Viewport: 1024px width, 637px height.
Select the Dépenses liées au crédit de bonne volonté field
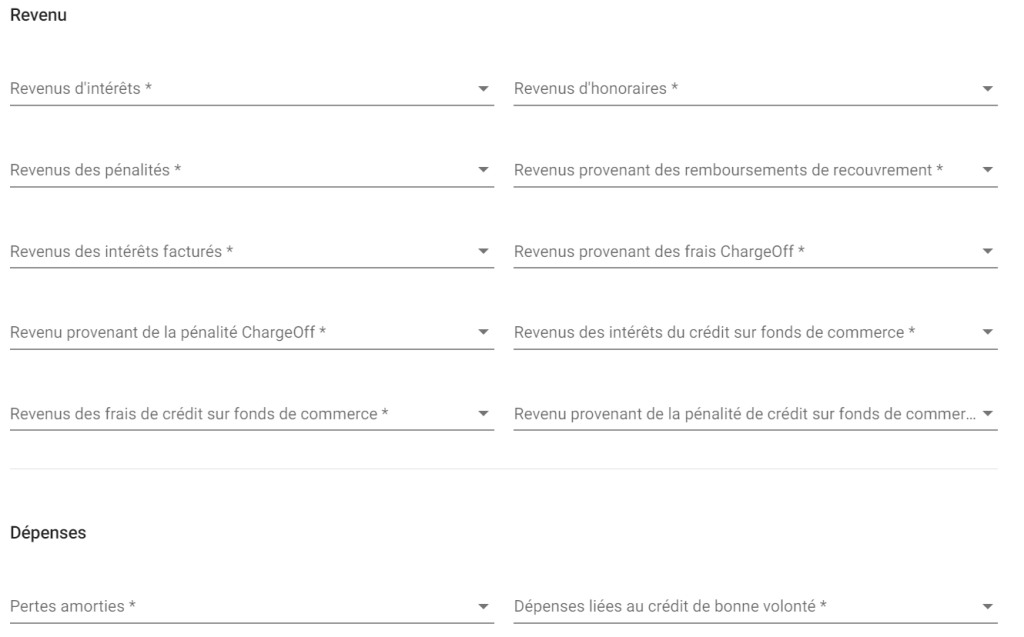click(756, 606)
